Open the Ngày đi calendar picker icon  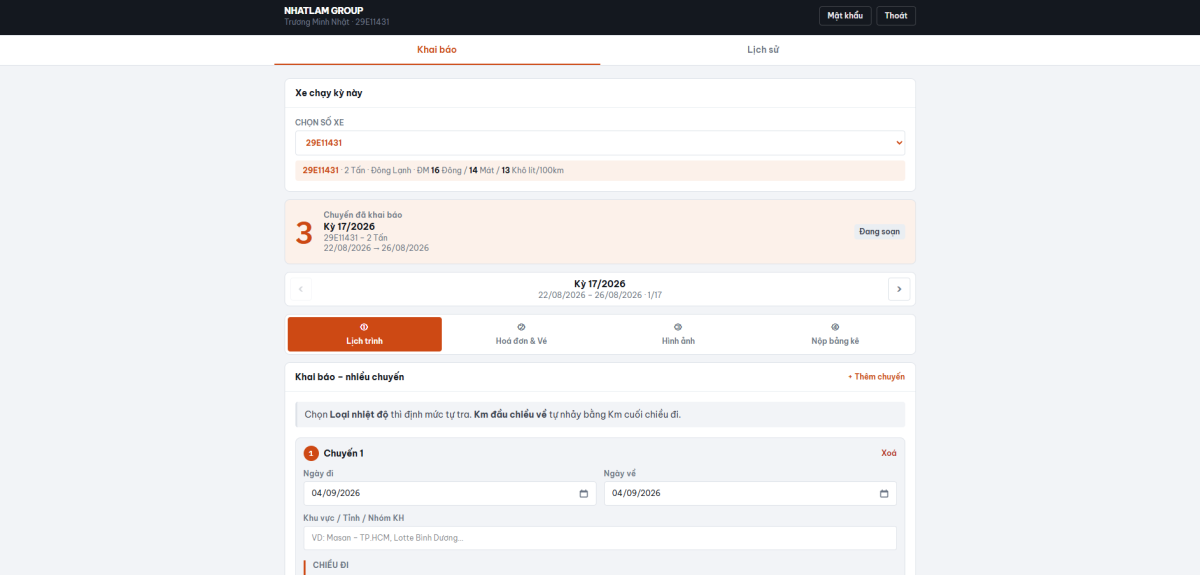point(584,493)
